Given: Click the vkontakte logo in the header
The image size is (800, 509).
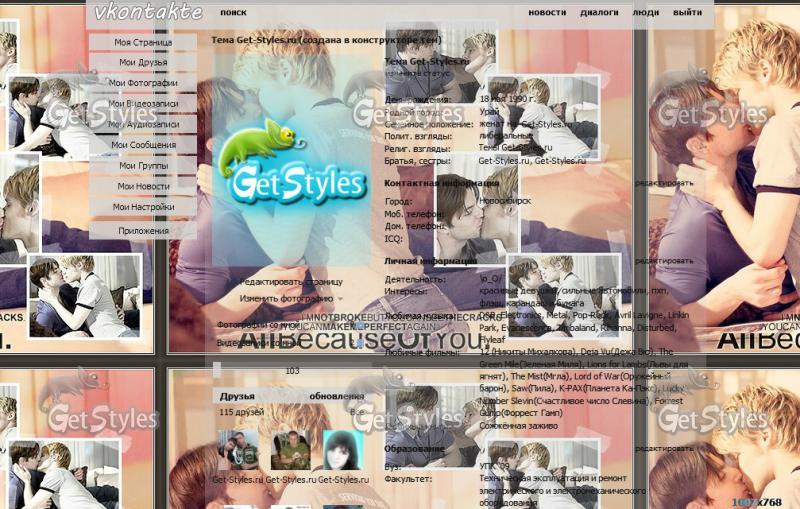Looking at the screenshot, I should [x=148, y=13].
